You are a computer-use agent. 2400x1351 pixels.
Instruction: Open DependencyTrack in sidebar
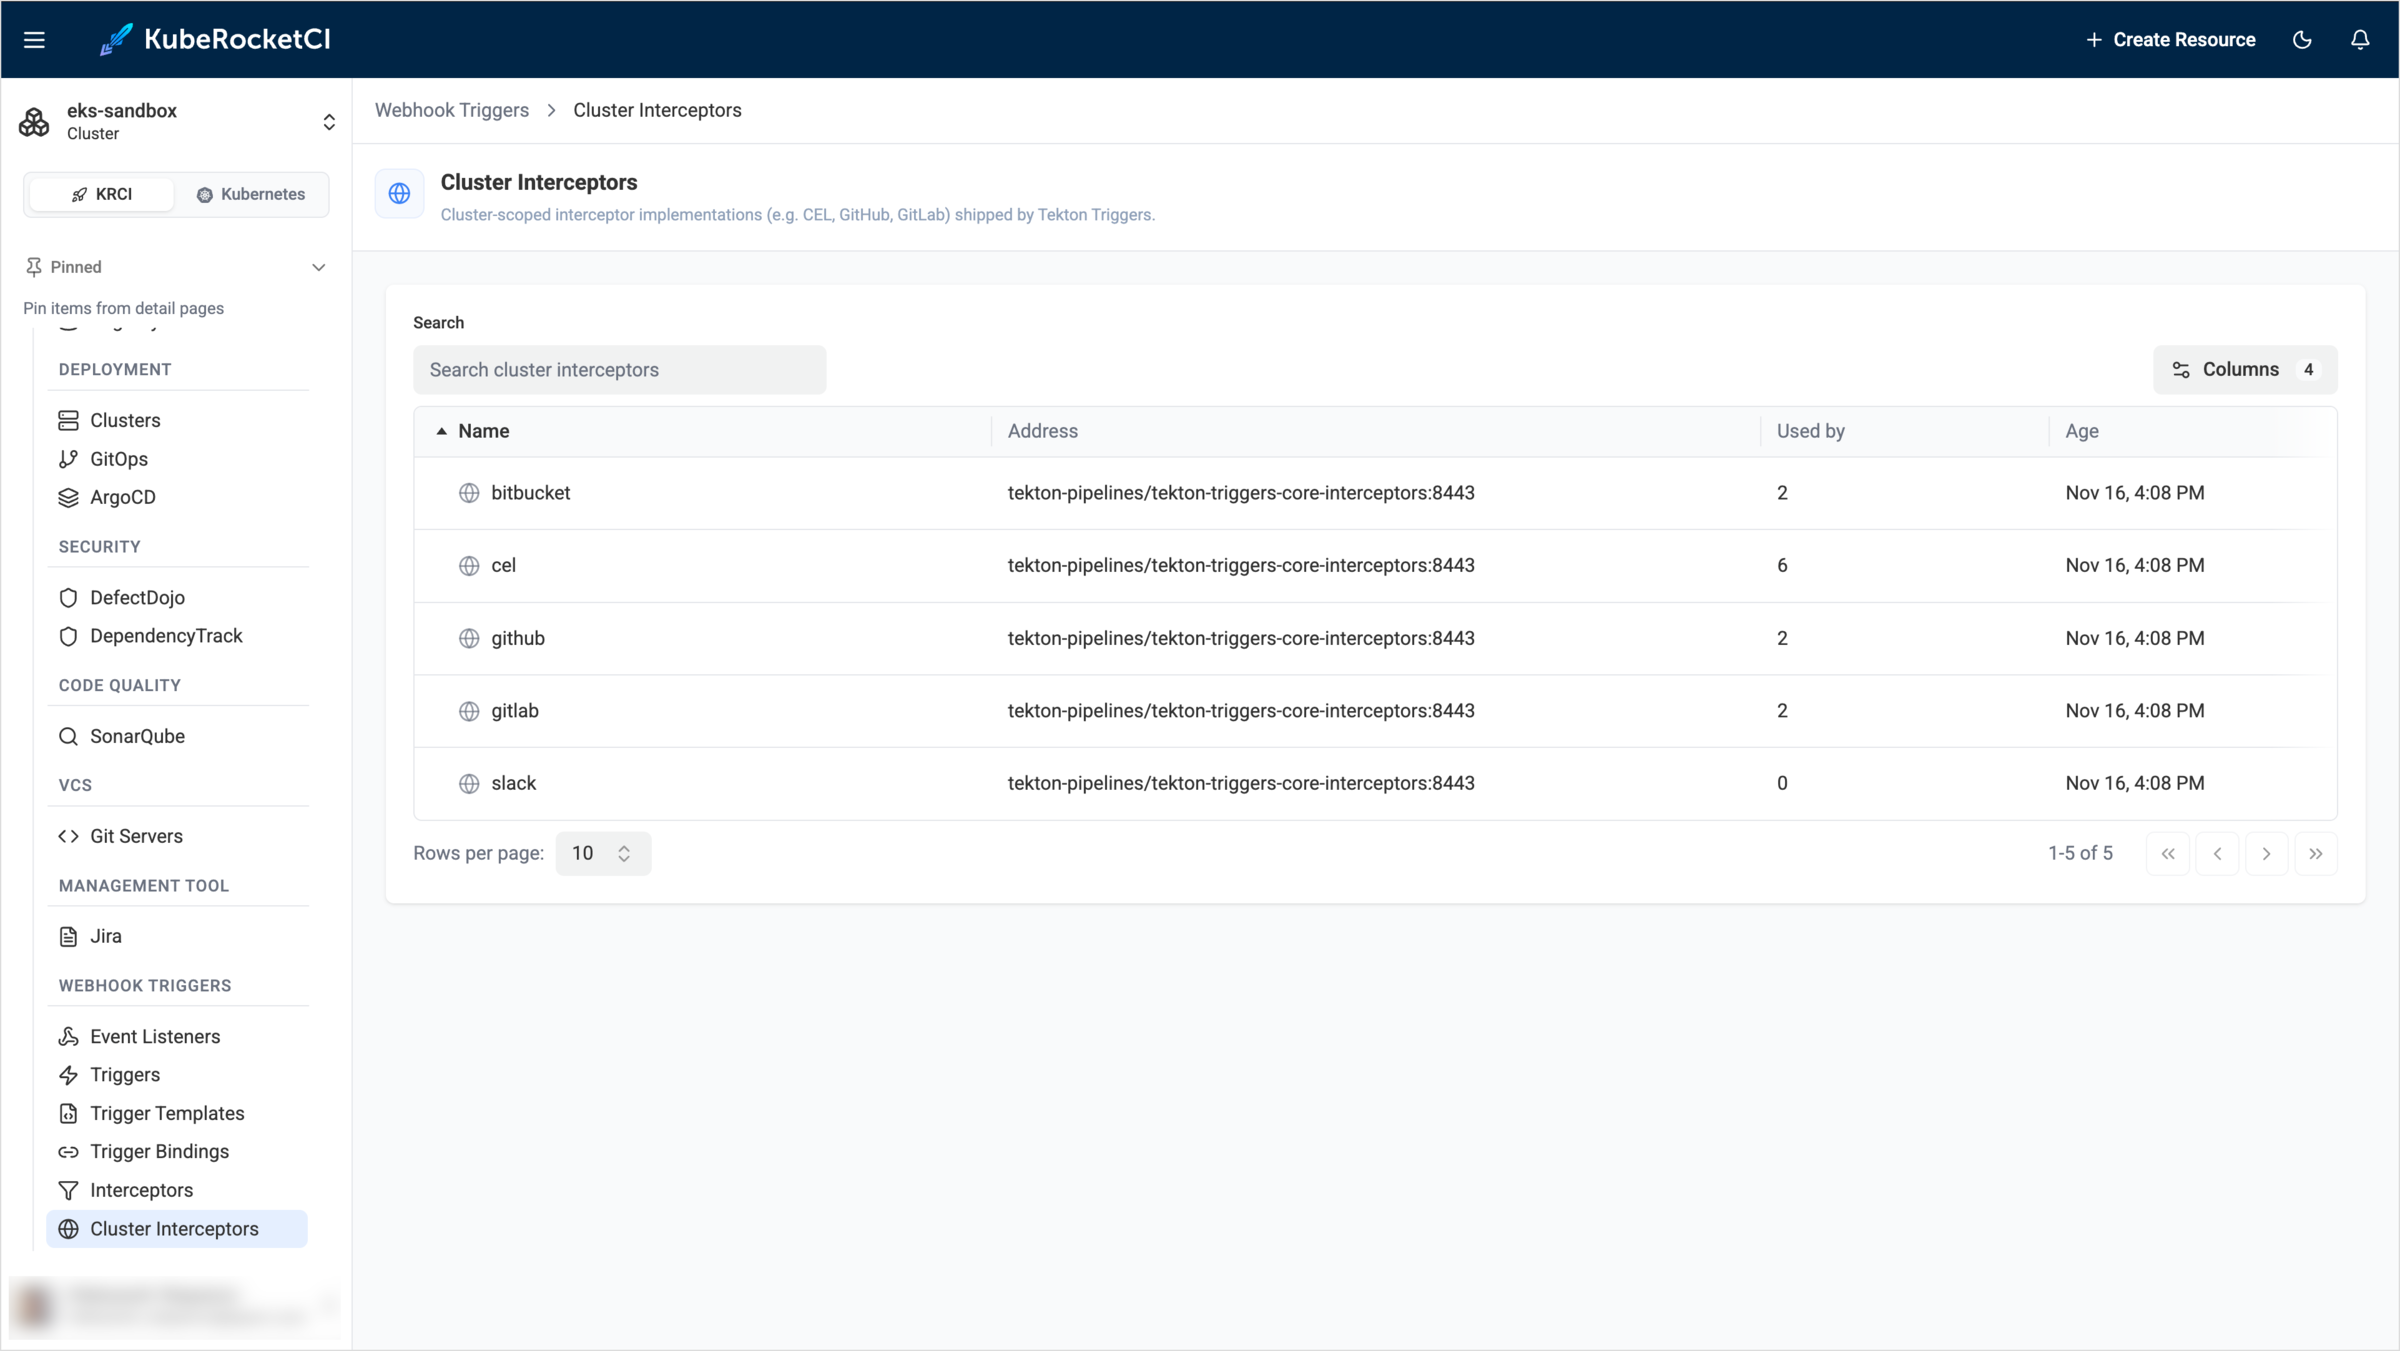[166, 636]
